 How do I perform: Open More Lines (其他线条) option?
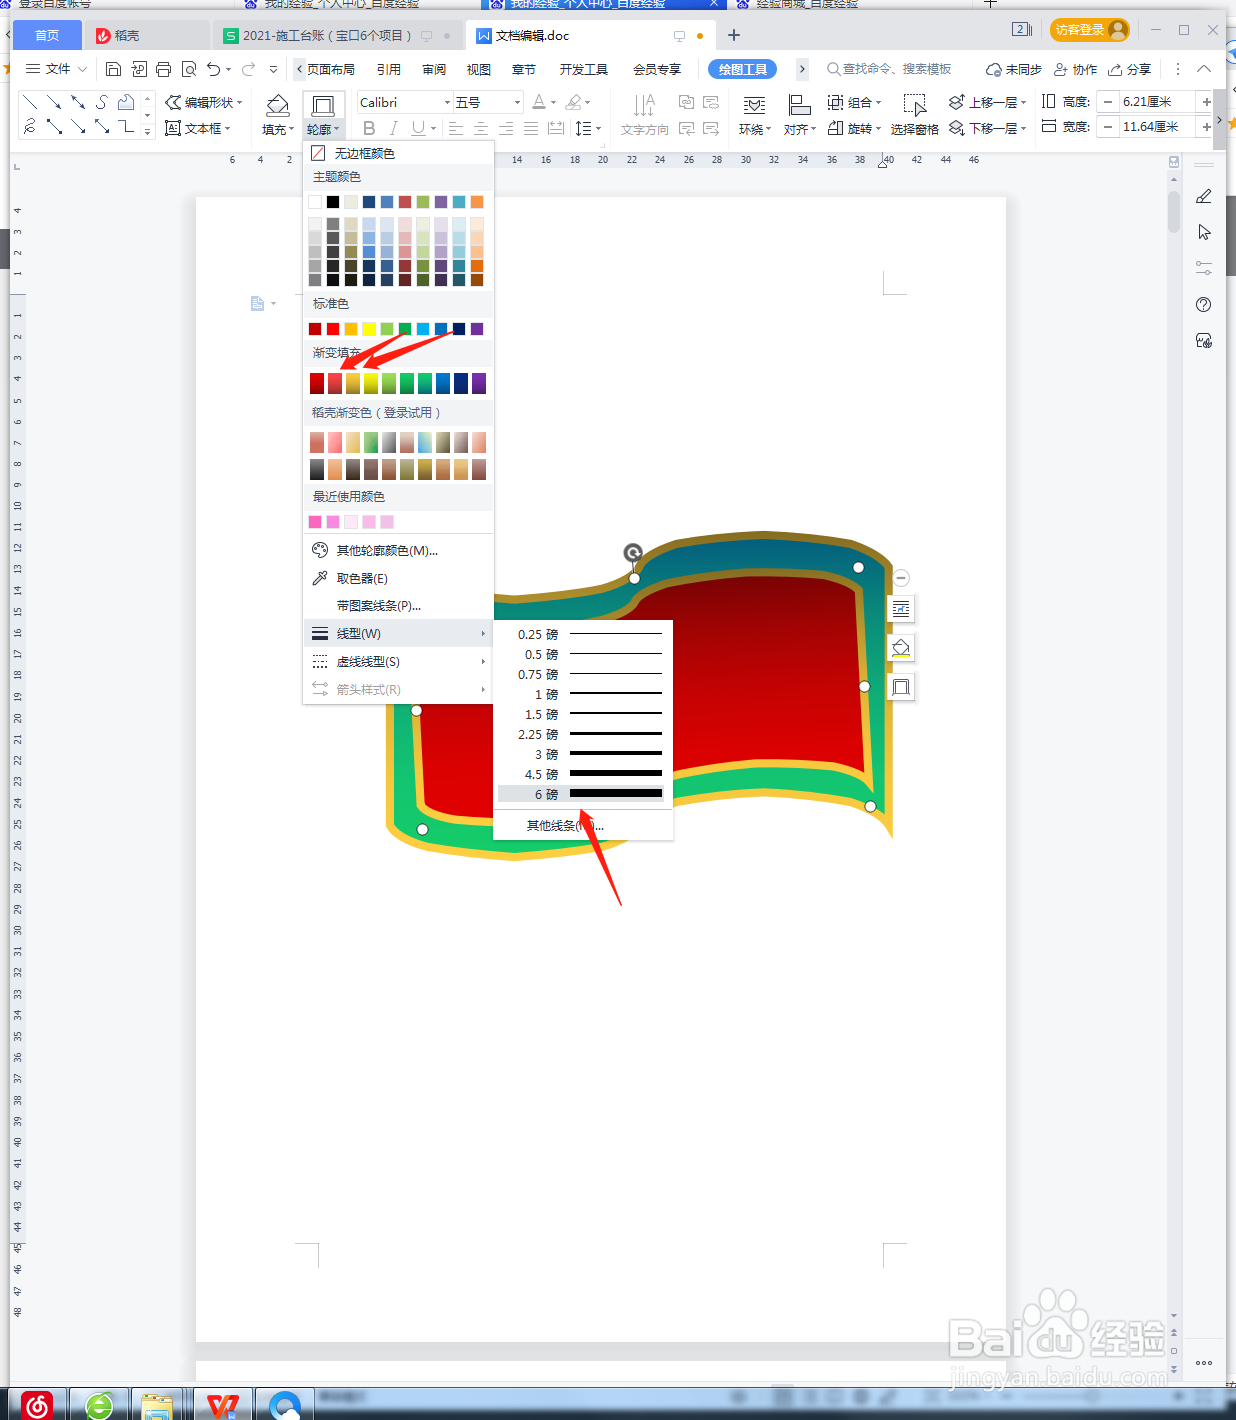(582, 825)
